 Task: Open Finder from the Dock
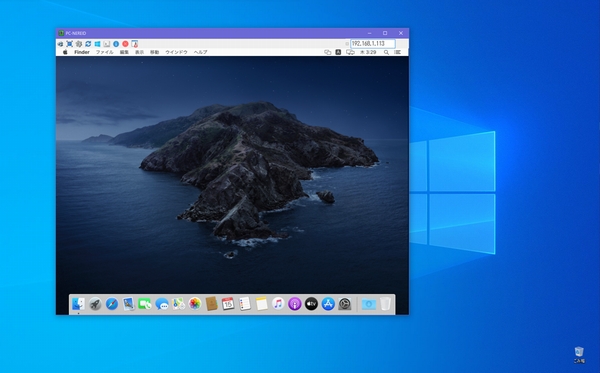78,304
